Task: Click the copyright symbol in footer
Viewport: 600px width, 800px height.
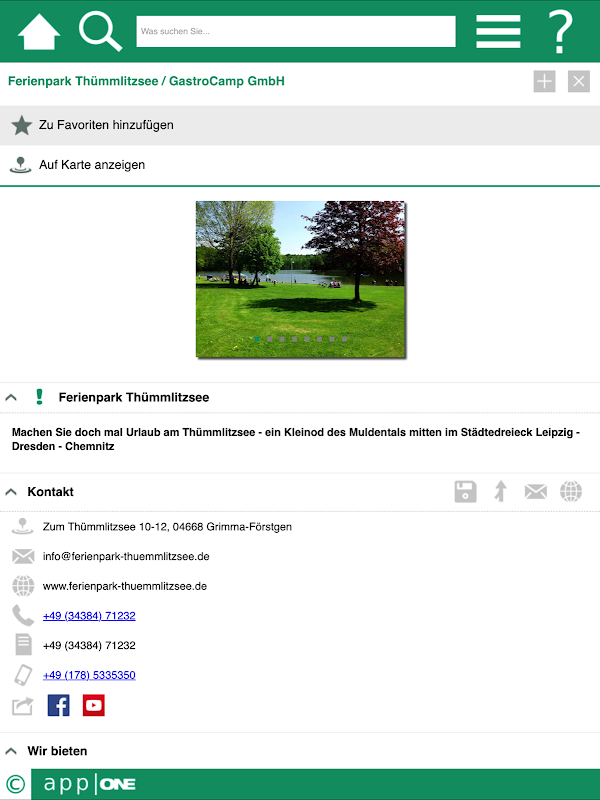Action: pos(15,784)
